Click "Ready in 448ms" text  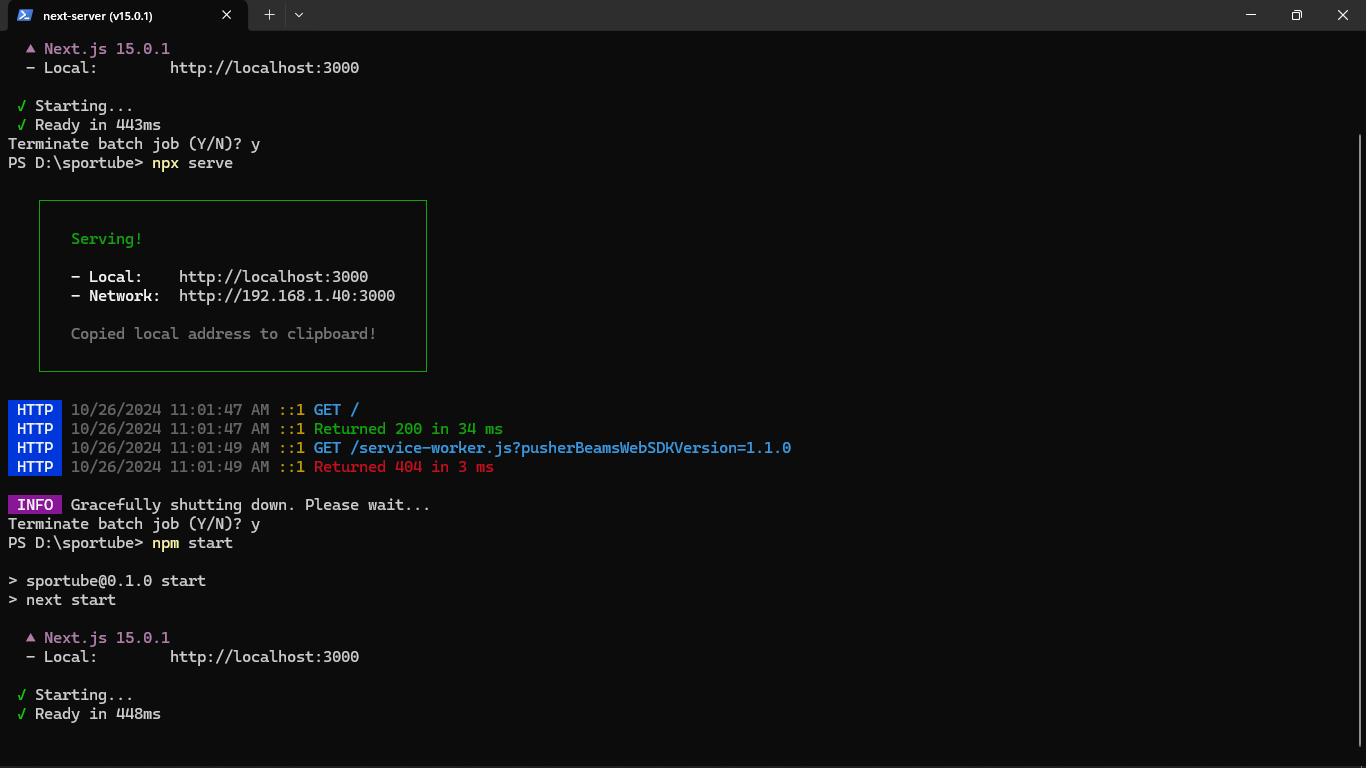[x=98, y=714]
